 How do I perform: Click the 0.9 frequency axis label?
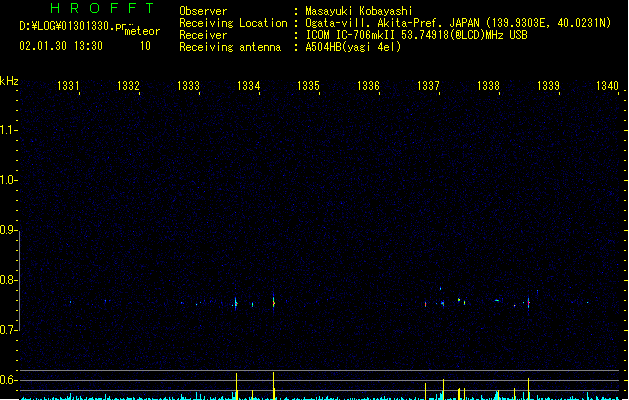tap(8, 230)
